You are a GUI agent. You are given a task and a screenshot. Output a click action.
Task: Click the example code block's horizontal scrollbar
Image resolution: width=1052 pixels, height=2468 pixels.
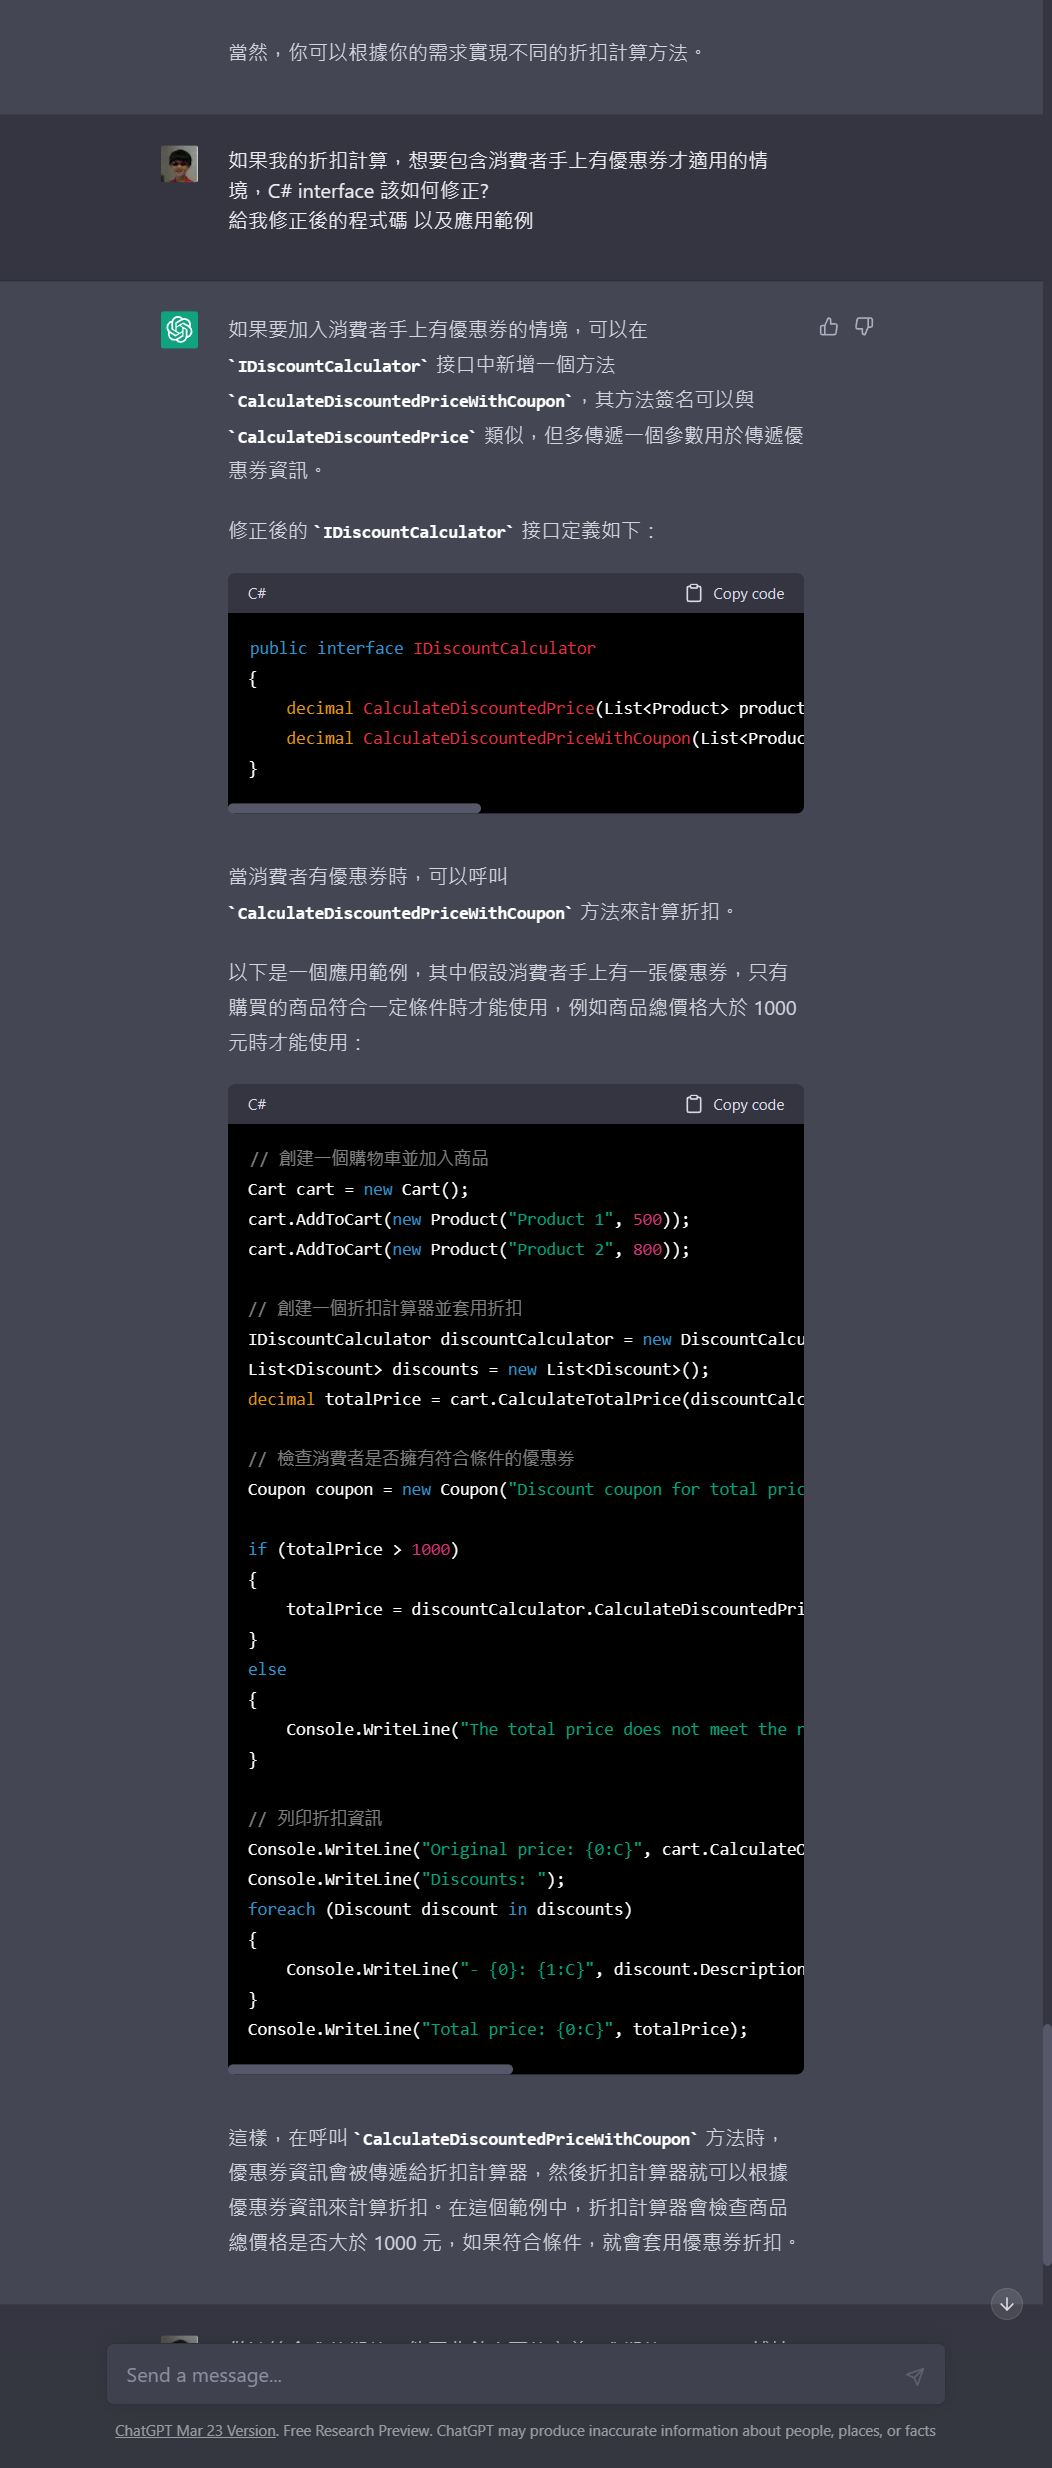point(370,2069)
